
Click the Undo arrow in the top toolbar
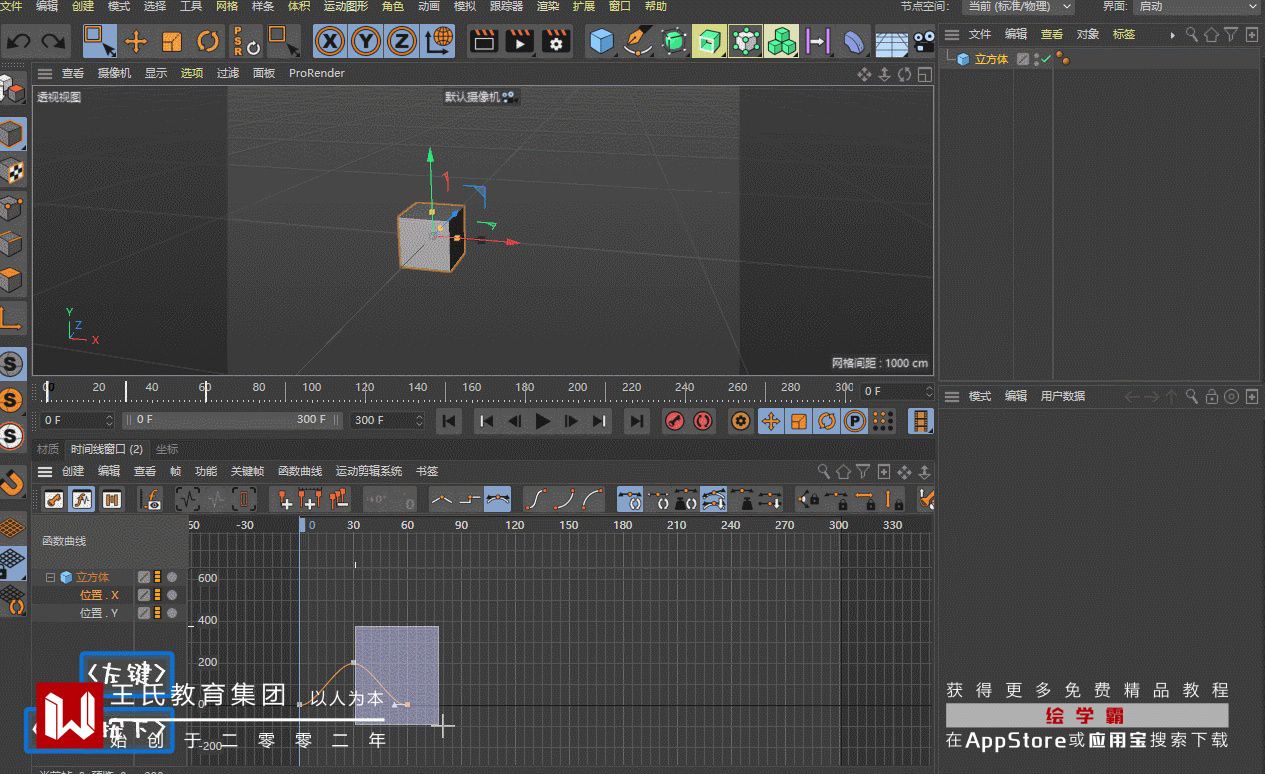click(19, 42)
